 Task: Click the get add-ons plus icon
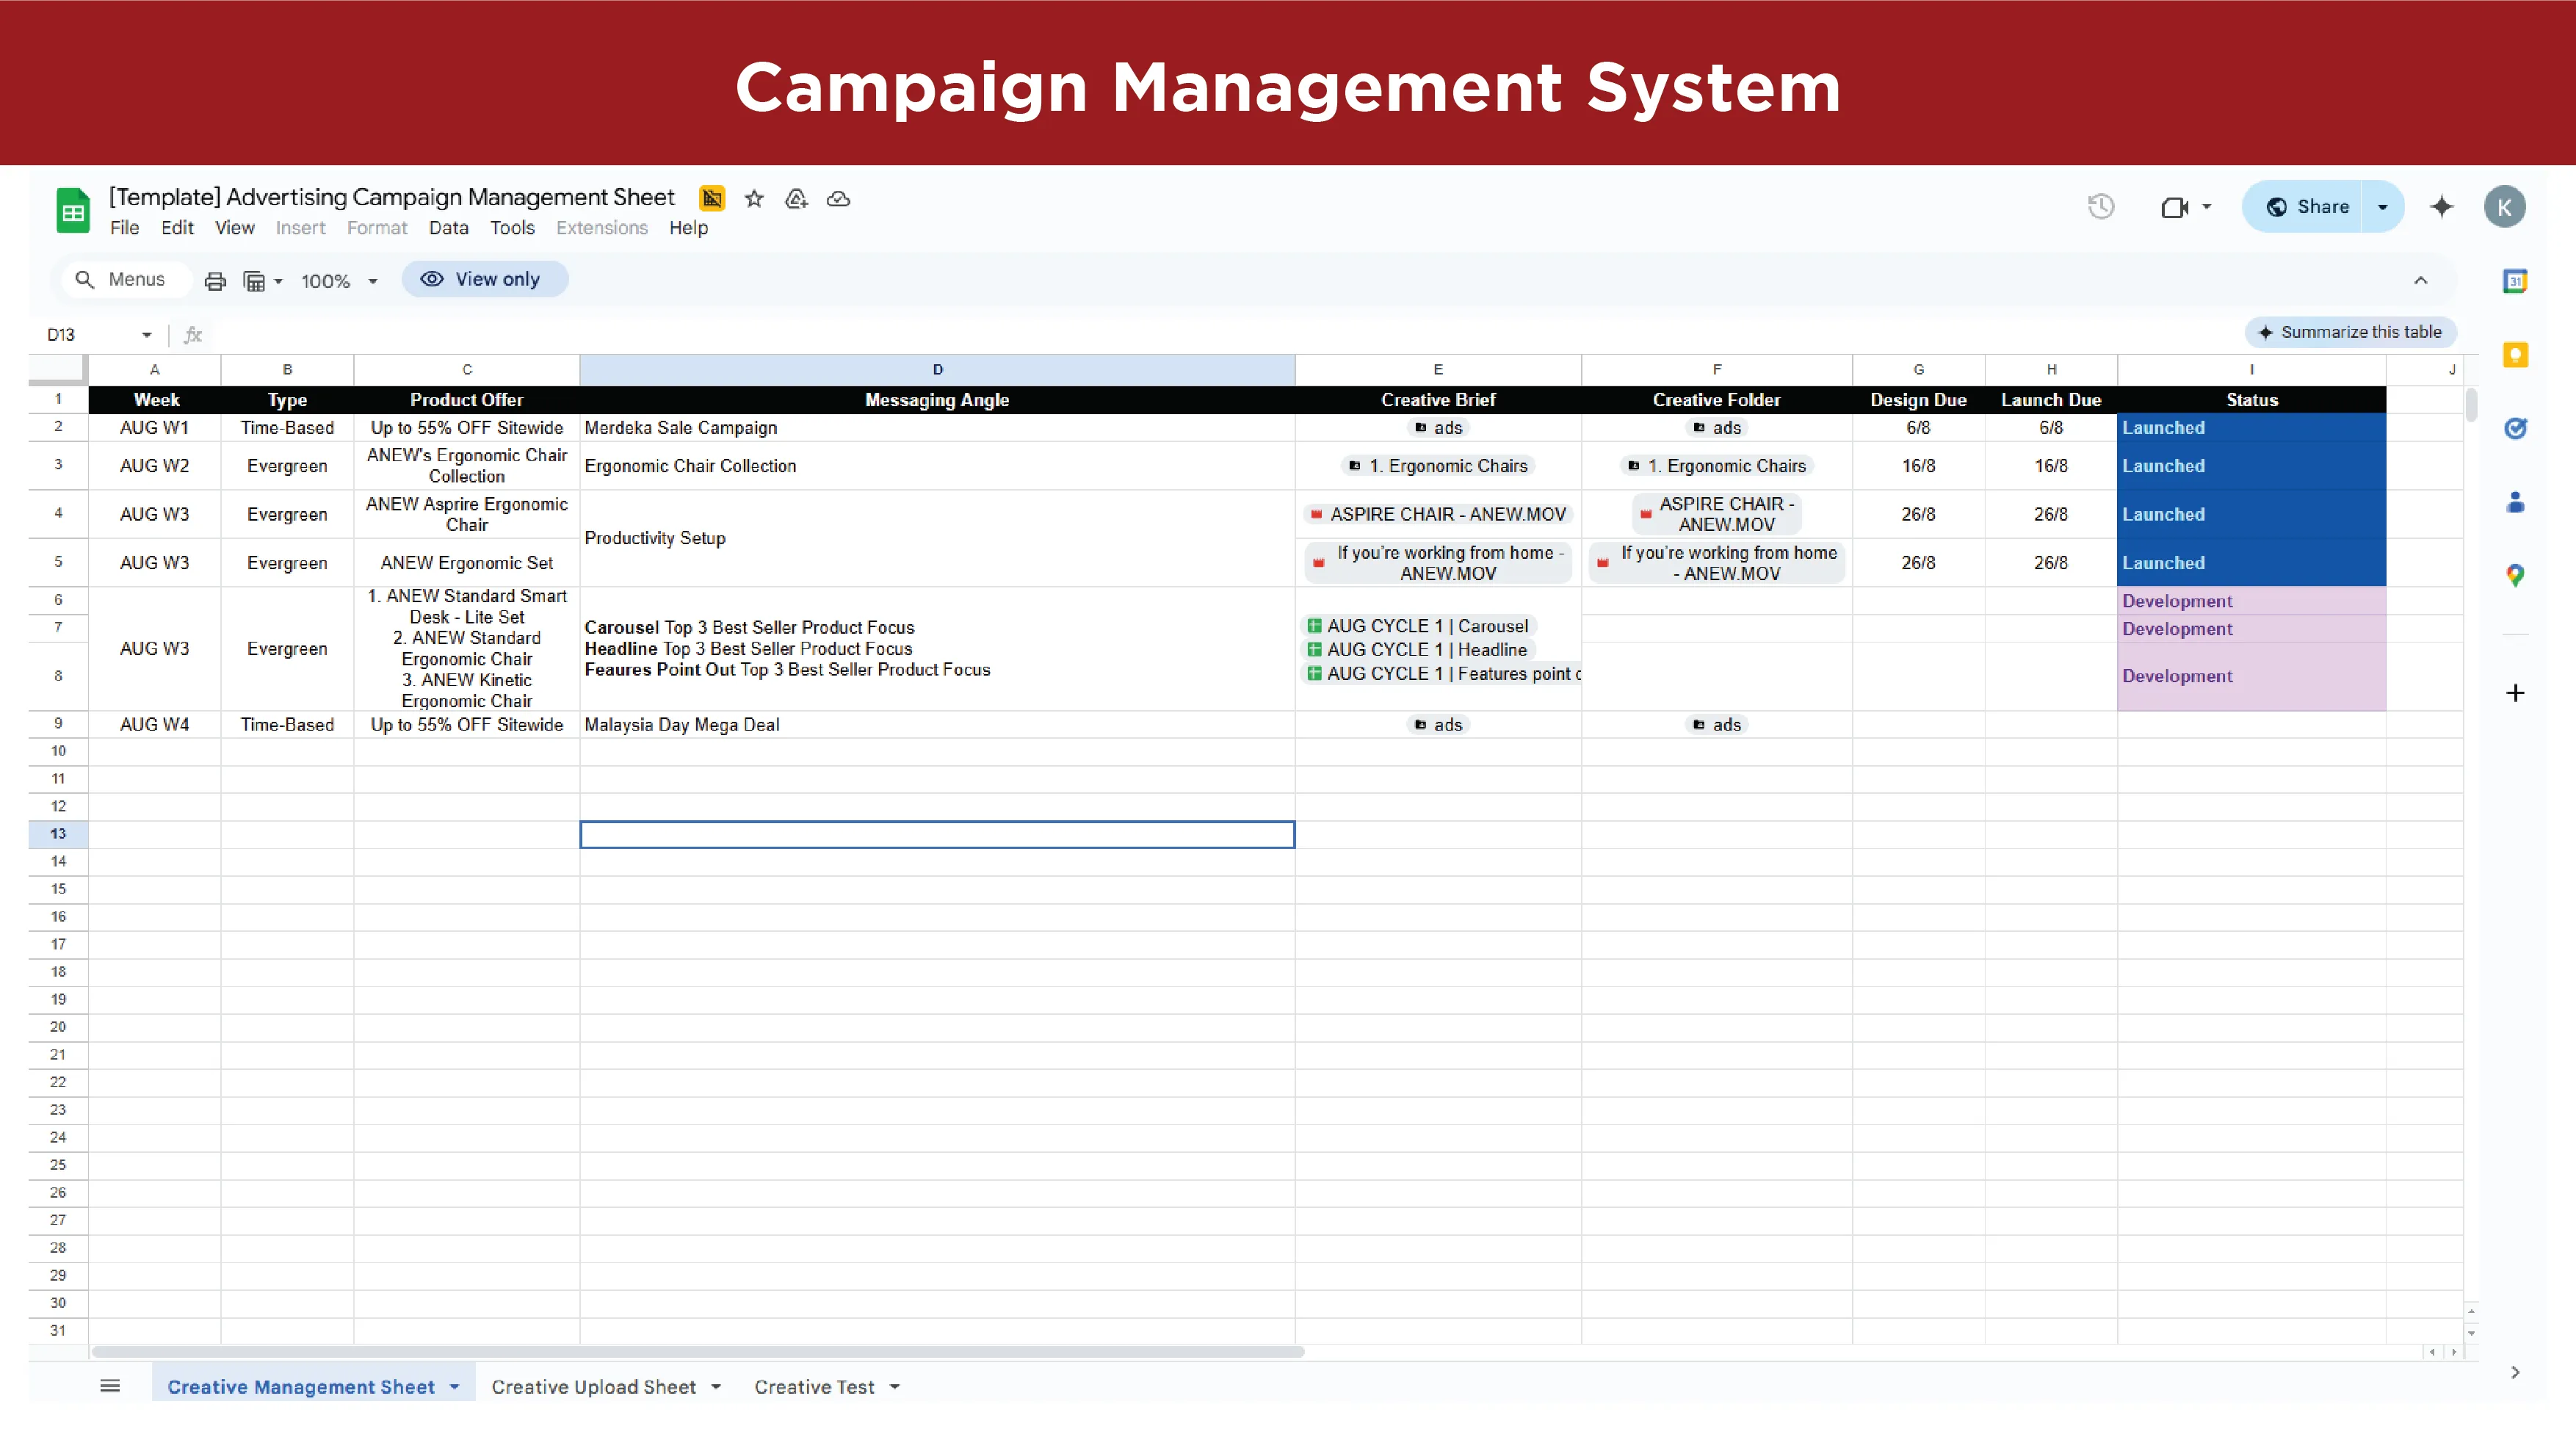pos(2515,693)
